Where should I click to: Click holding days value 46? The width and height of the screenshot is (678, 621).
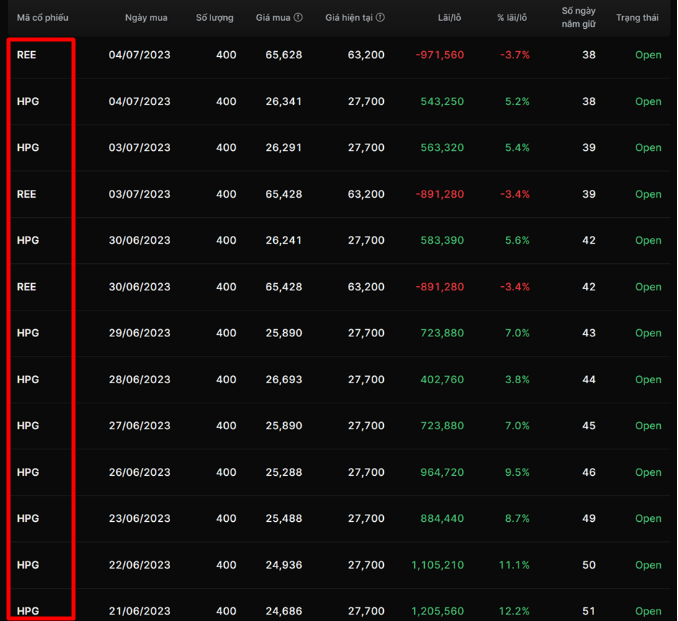click(x=589, y=472)
